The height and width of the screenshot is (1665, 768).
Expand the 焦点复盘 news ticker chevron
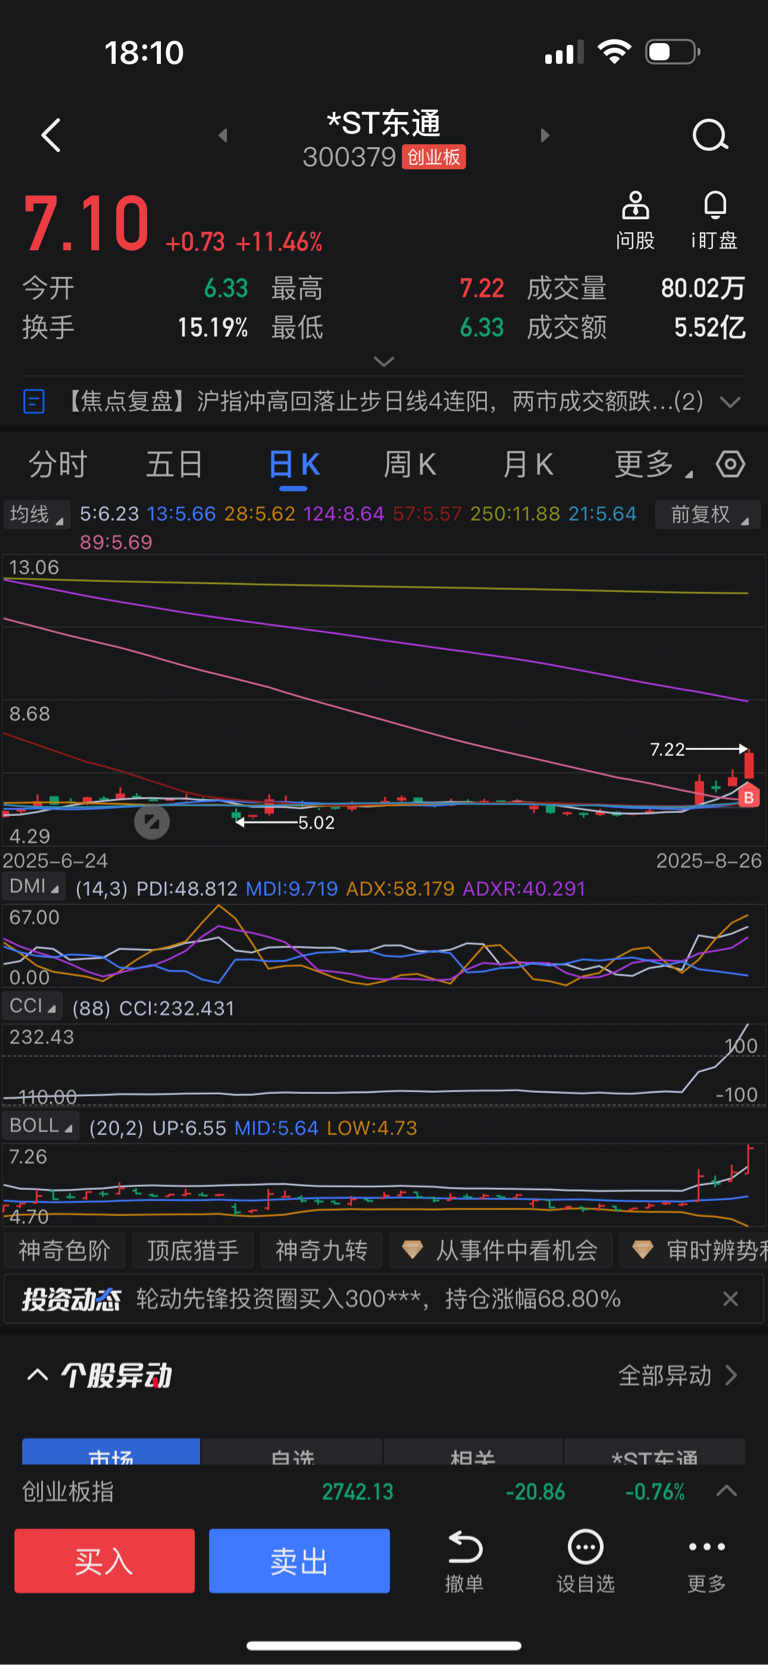coord(731,402)
